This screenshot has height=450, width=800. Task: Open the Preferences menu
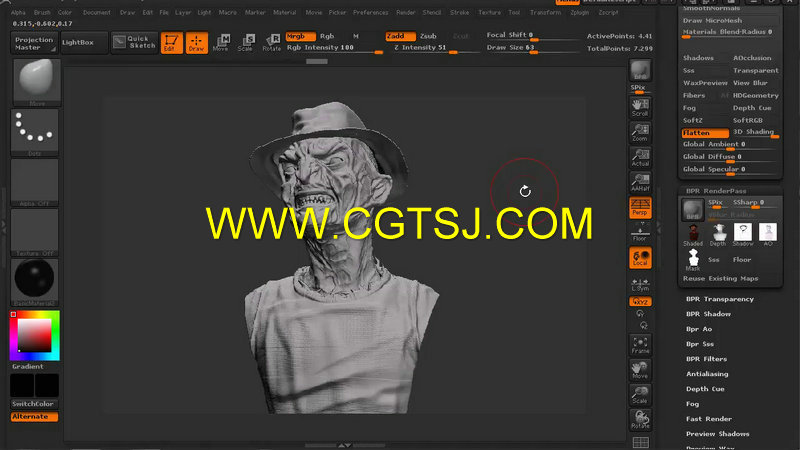click(x=370, y=12)
